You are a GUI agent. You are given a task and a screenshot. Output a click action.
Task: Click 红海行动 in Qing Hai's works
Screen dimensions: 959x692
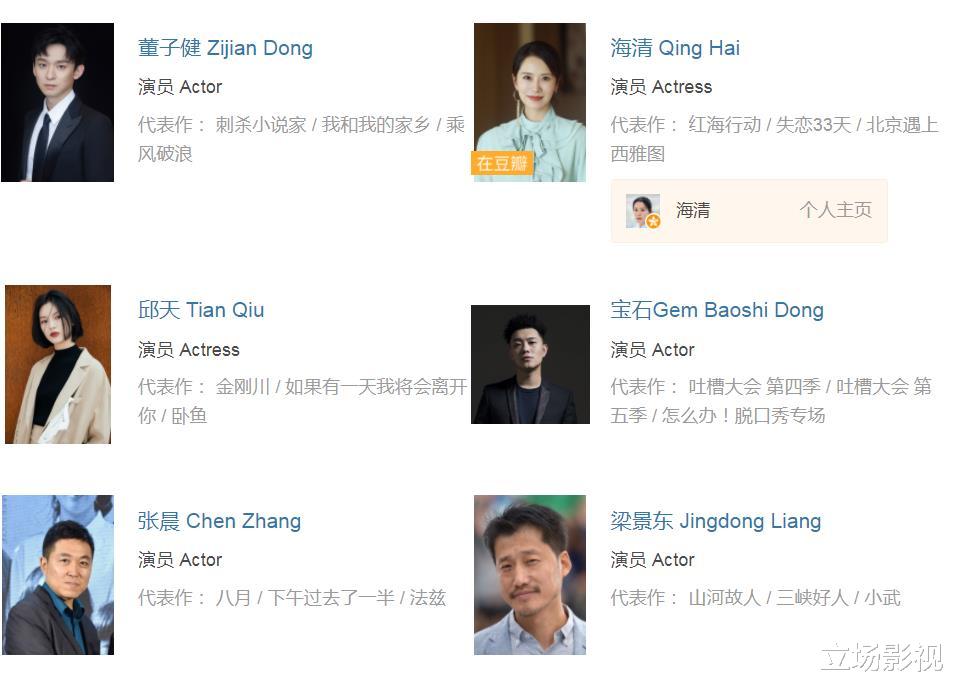pyautogui.click(x=724, y=125)
